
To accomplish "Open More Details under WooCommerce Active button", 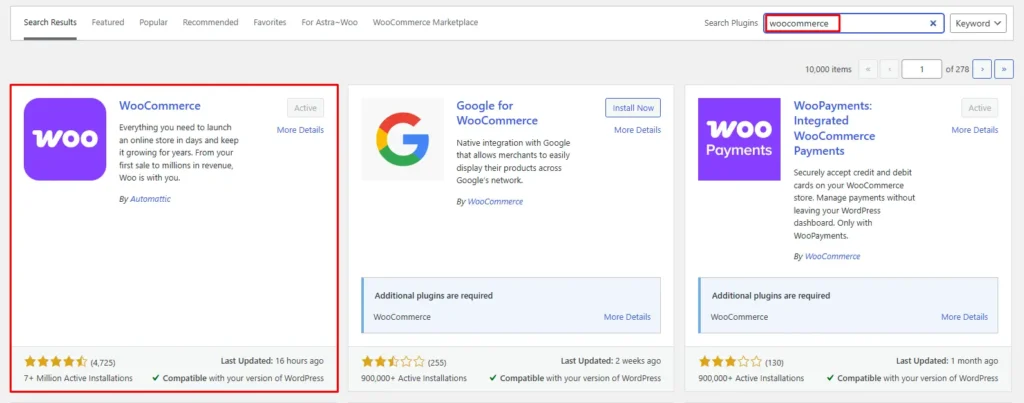I will coord(300,130).
